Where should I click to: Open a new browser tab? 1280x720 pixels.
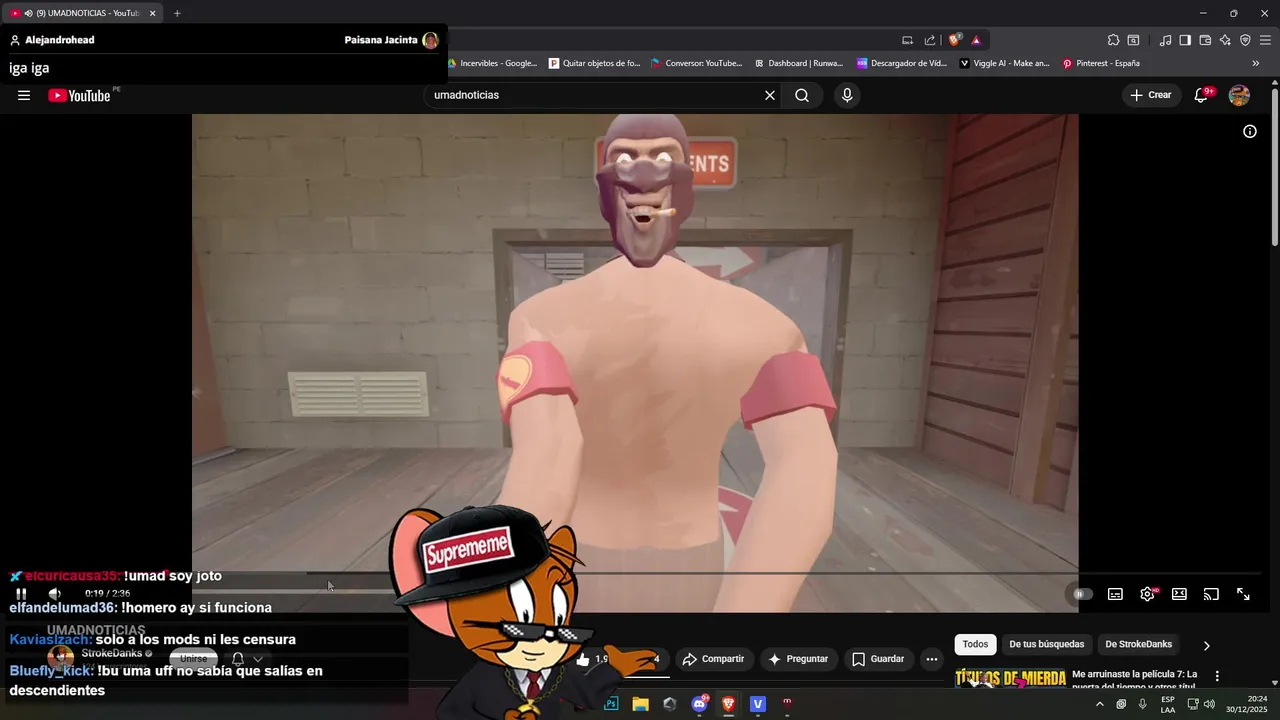coord(177,13)
